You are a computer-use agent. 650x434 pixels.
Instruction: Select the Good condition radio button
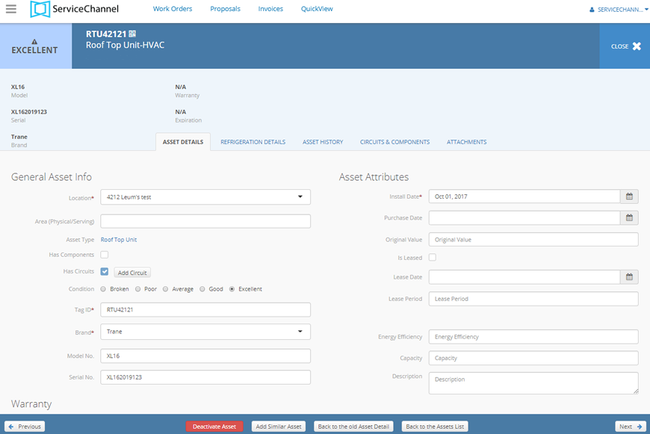(x=202, y=289)
